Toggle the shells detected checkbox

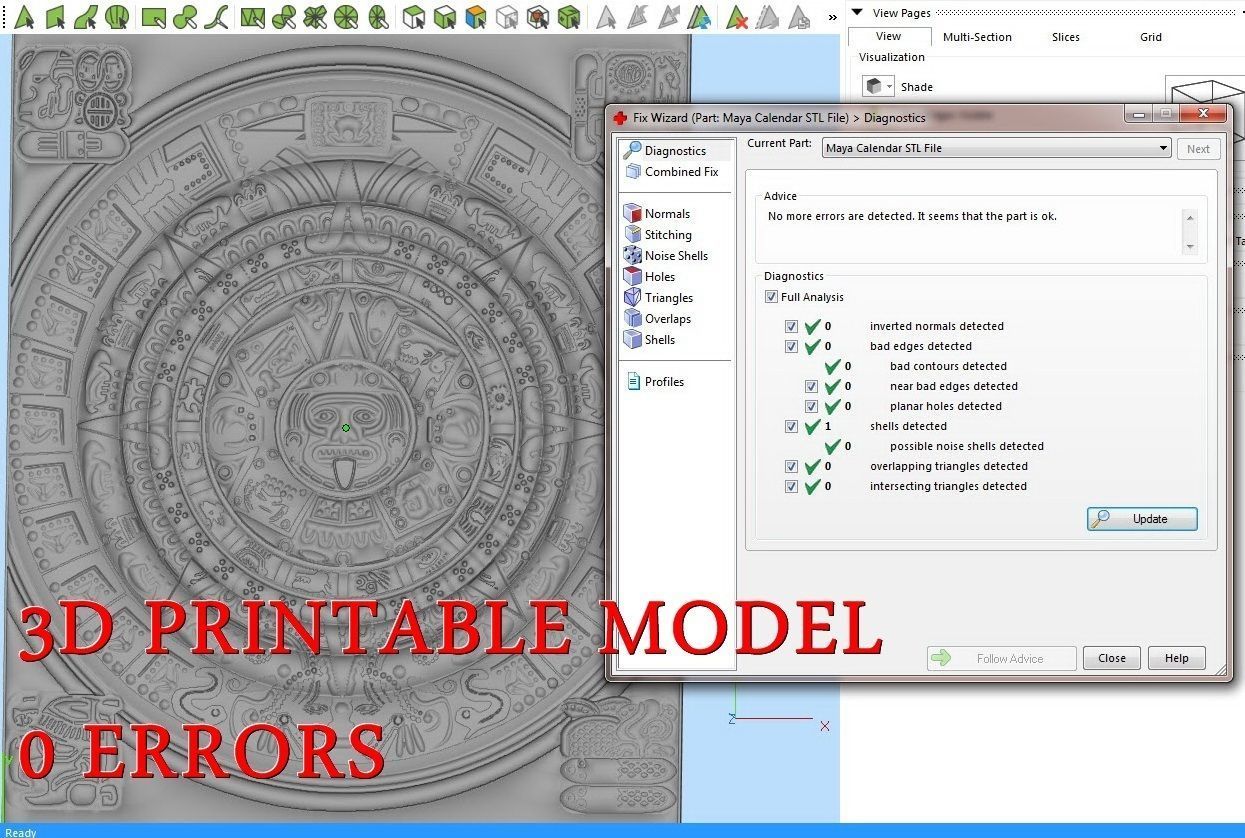pyautogui.click(x=792, y=427)
